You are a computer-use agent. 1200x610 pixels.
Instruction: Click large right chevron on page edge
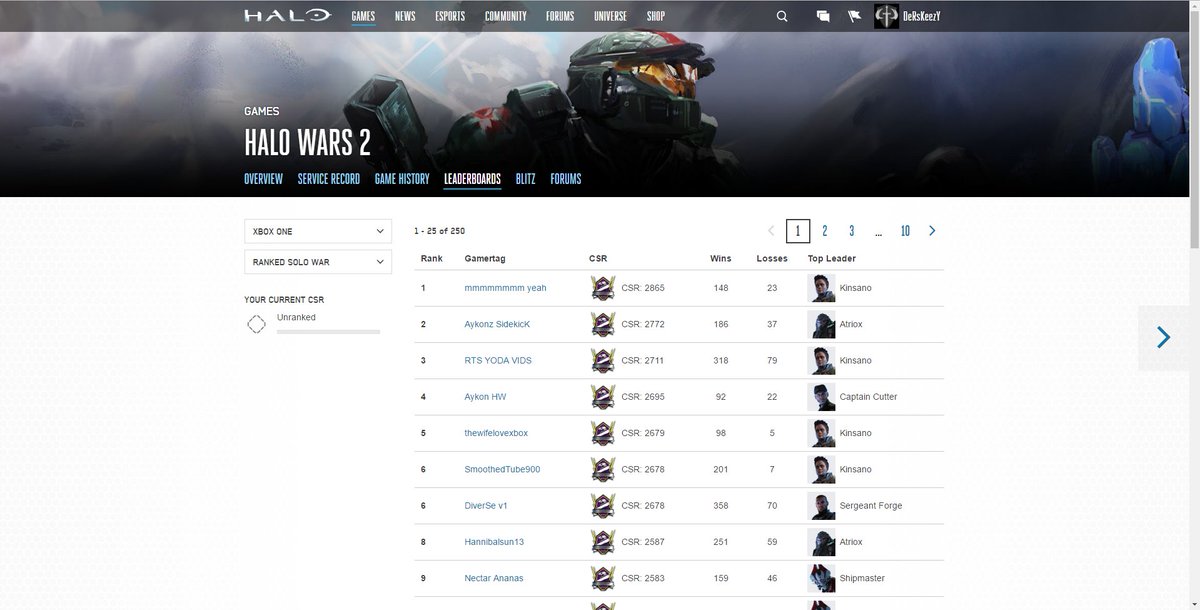[1163, 337]
